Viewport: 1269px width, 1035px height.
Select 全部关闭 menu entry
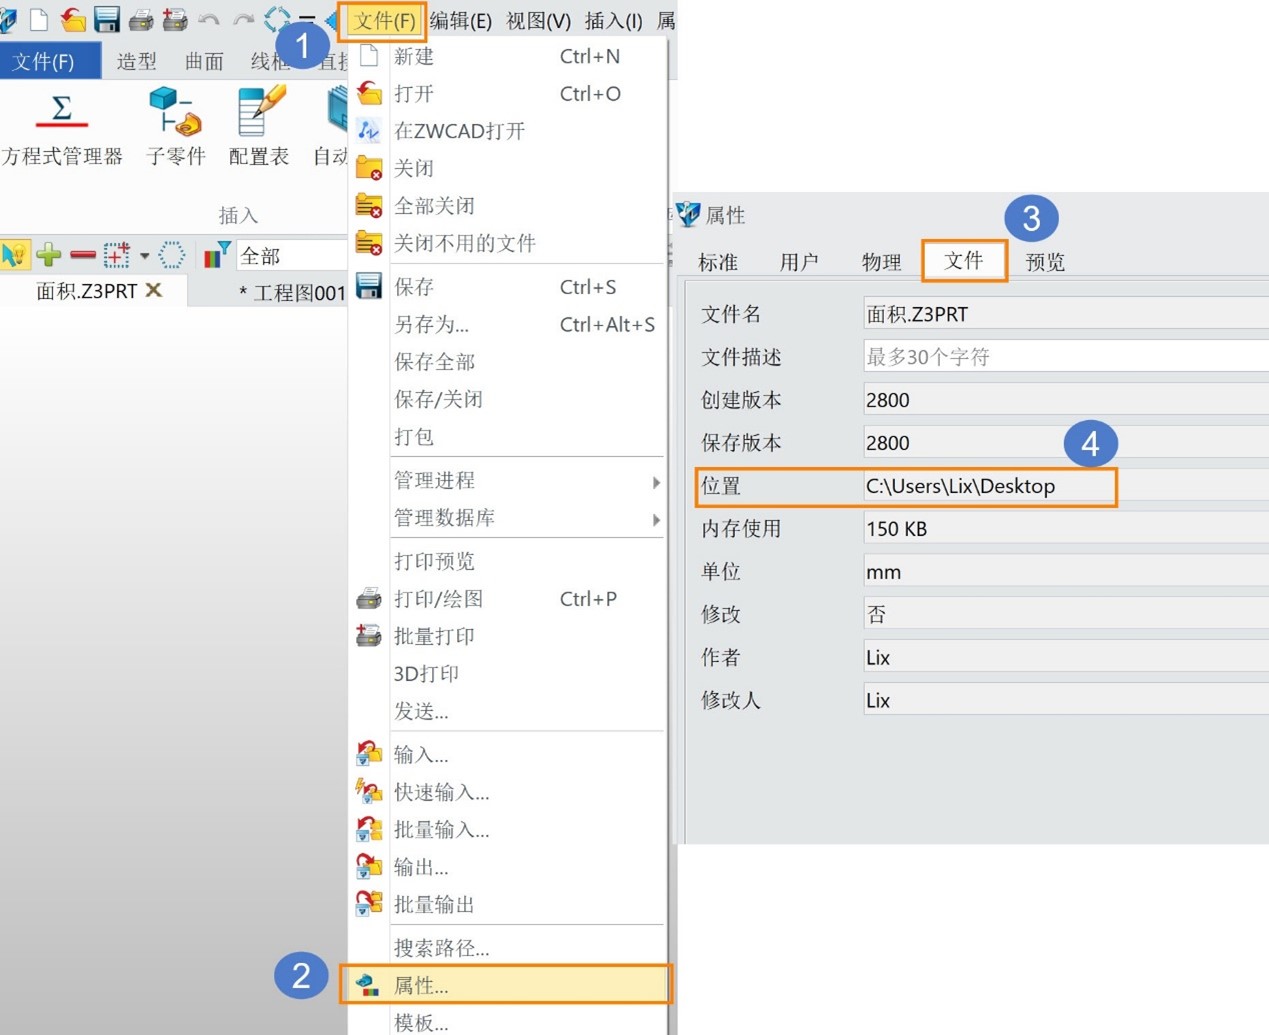(508, 206)
